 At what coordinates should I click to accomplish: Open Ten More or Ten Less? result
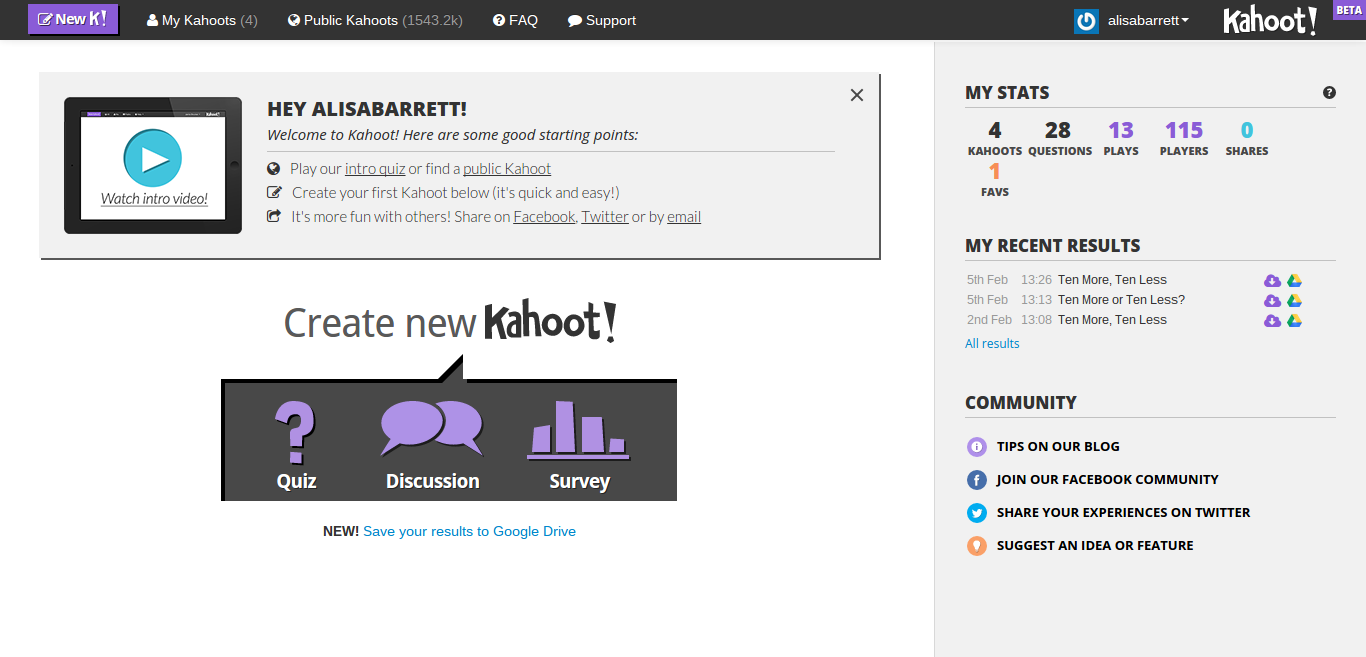1121,300
